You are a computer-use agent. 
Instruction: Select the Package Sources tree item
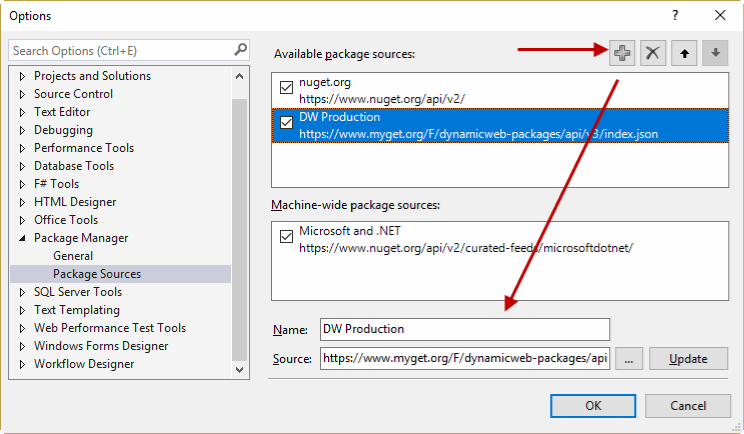pyautogui.click(x=97, y=274)
